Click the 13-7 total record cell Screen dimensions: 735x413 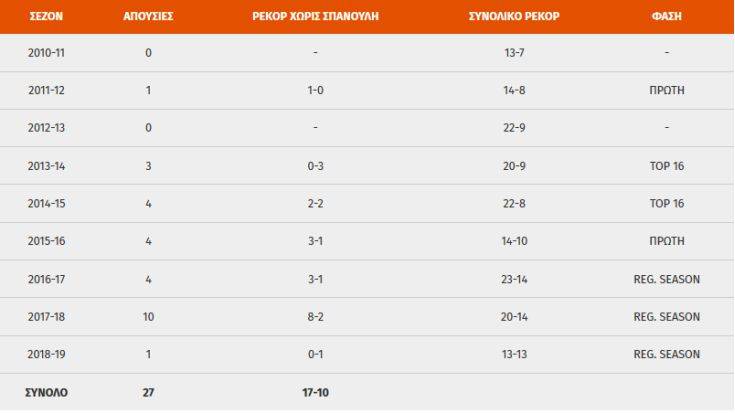514,53
